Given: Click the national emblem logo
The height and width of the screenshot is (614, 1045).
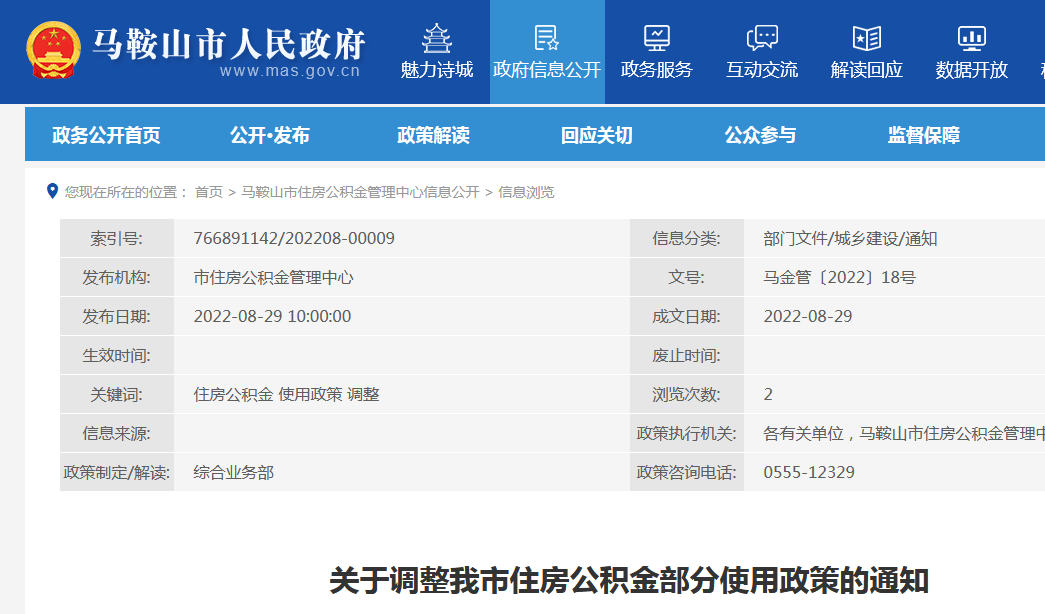Looking at the screenshot, I should click(52, 52).
